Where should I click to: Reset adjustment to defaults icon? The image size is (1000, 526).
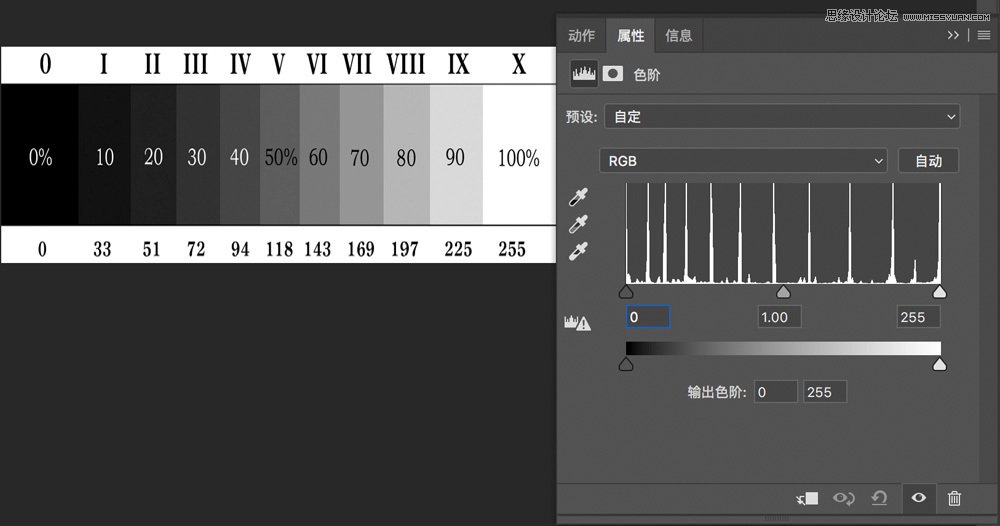pyautogui.click(x=880, y=498)
